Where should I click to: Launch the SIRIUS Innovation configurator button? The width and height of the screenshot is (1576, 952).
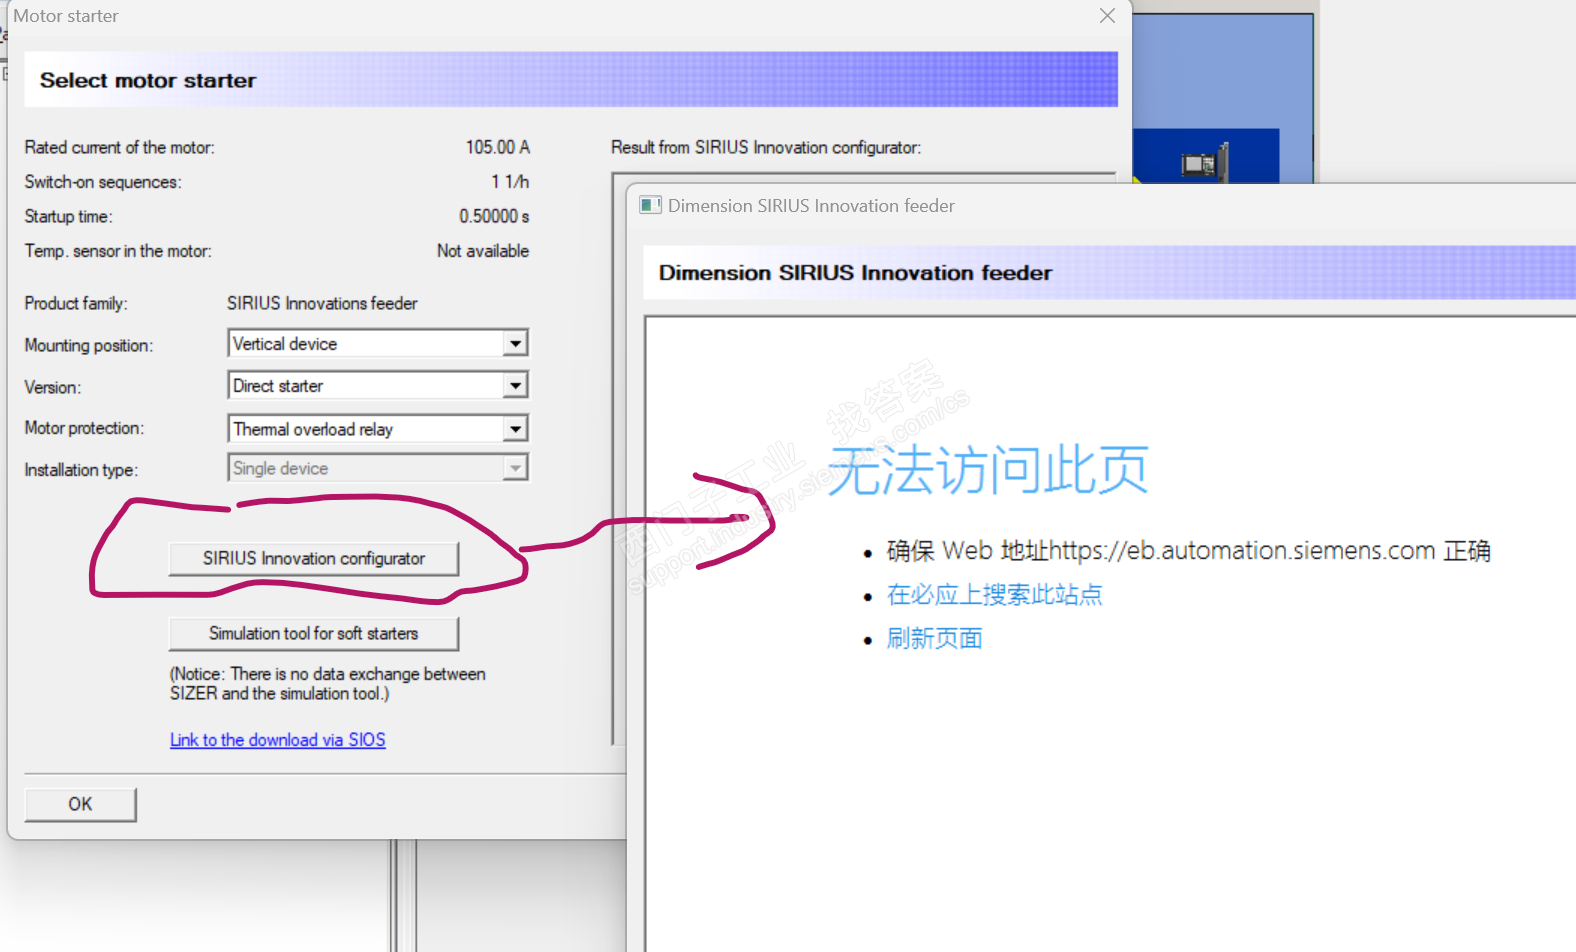(x=314, y=559)
